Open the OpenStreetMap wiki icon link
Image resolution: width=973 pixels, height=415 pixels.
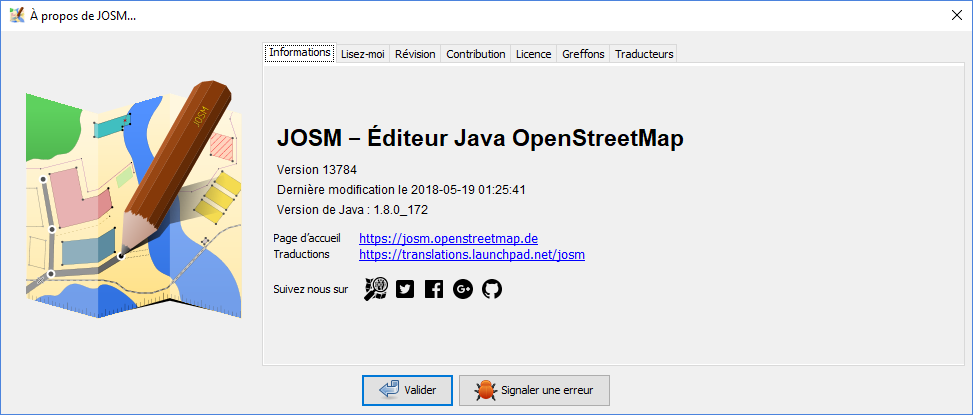pyautogui.click(x=375, y=289)
